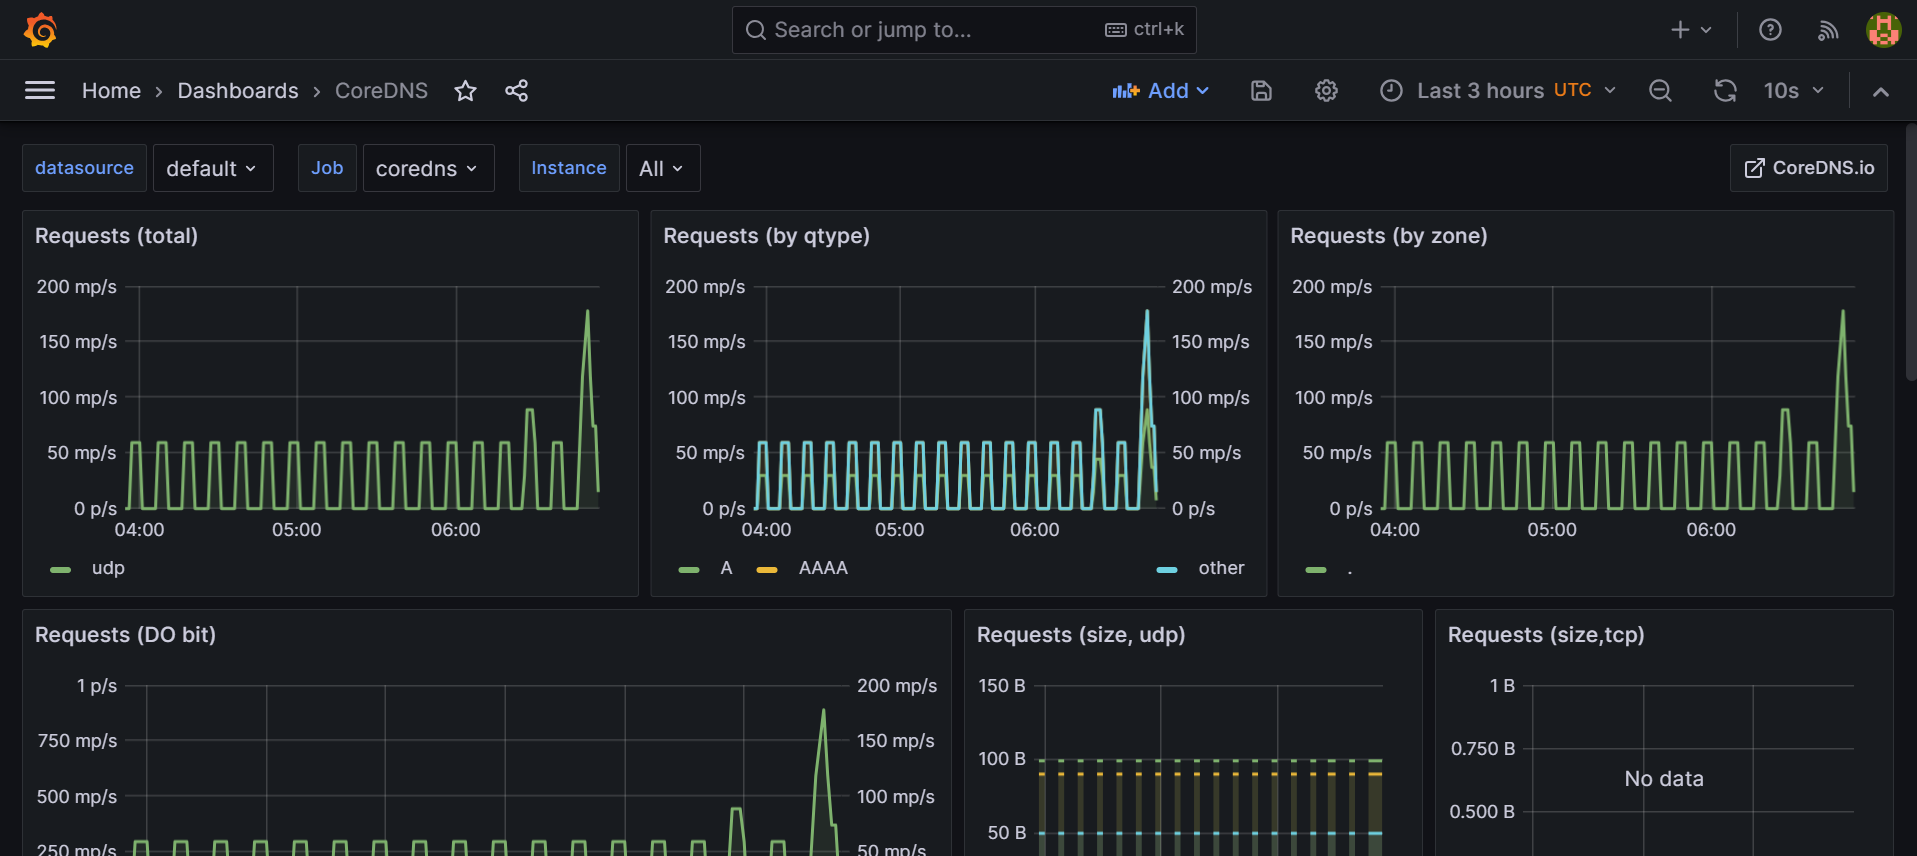Click the Requests (total) graph peak
Viewport: 1917px width, 856px height.
[x=587, y=312]
